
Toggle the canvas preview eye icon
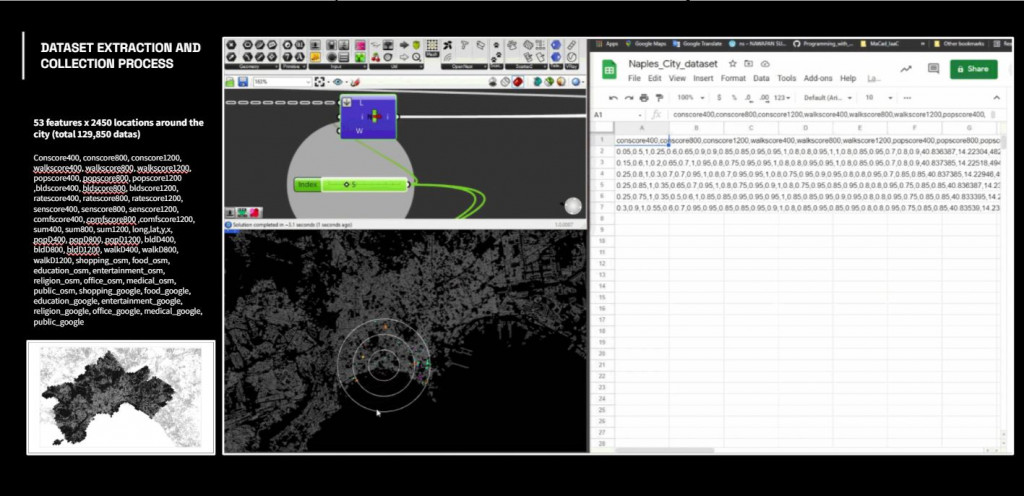pos(340,82)
